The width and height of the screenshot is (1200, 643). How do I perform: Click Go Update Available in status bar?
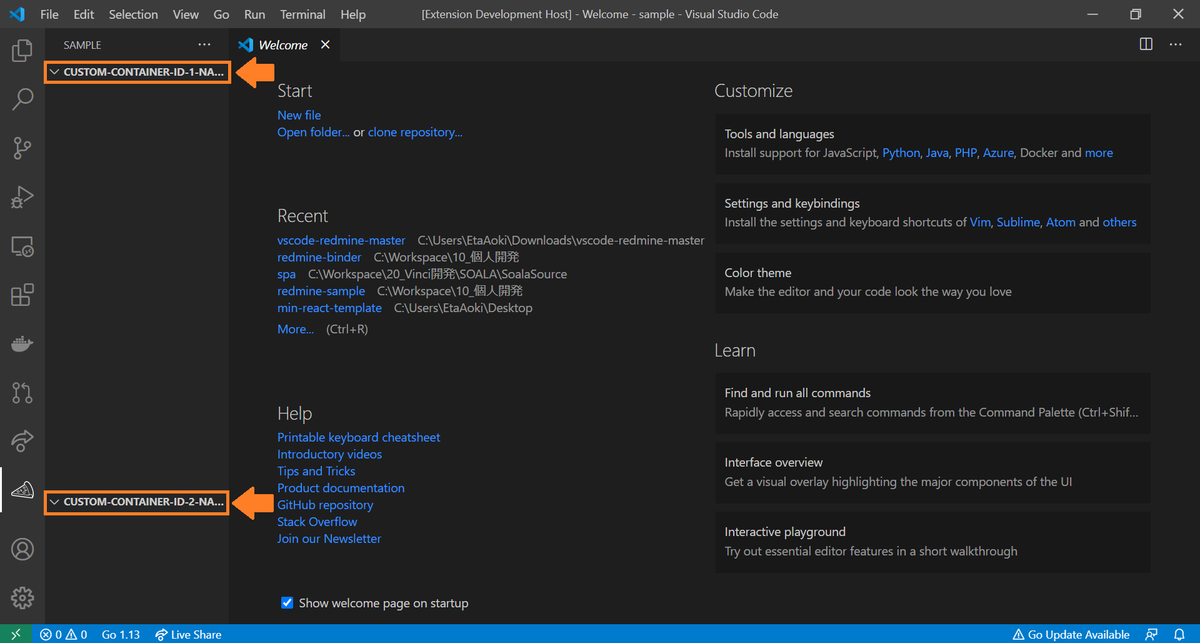pyautogui.click(x=1071, y=634)
